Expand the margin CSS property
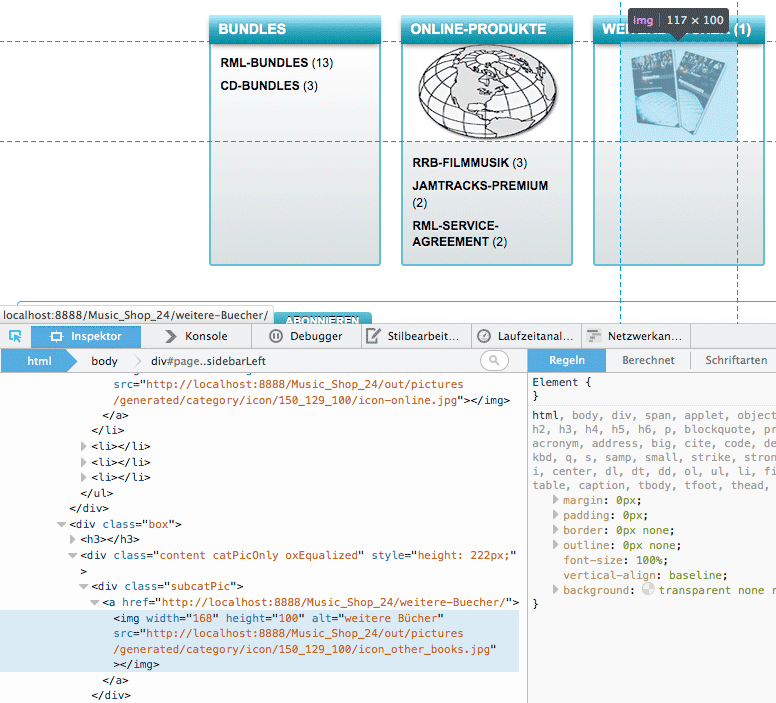 point(556,499)
